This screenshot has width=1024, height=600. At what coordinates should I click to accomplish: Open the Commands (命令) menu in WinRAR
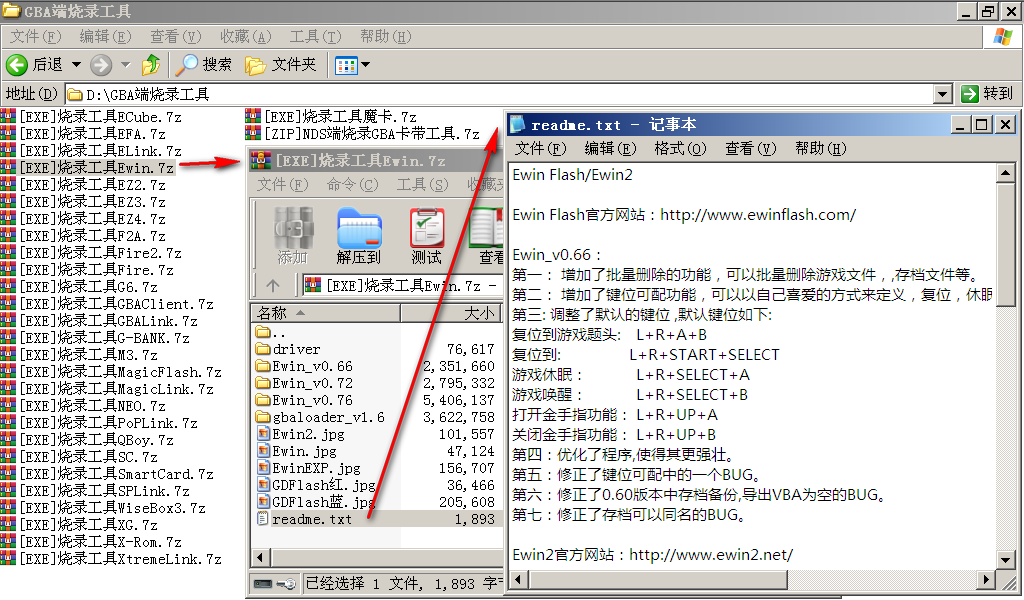point(353,185)
